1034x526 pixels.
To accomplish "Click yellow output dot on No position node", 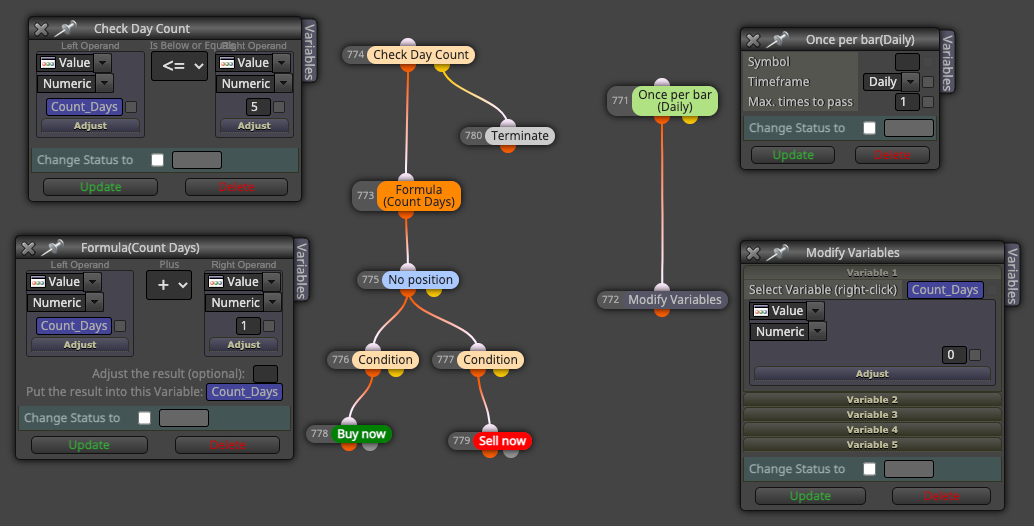I will (433, 291).
